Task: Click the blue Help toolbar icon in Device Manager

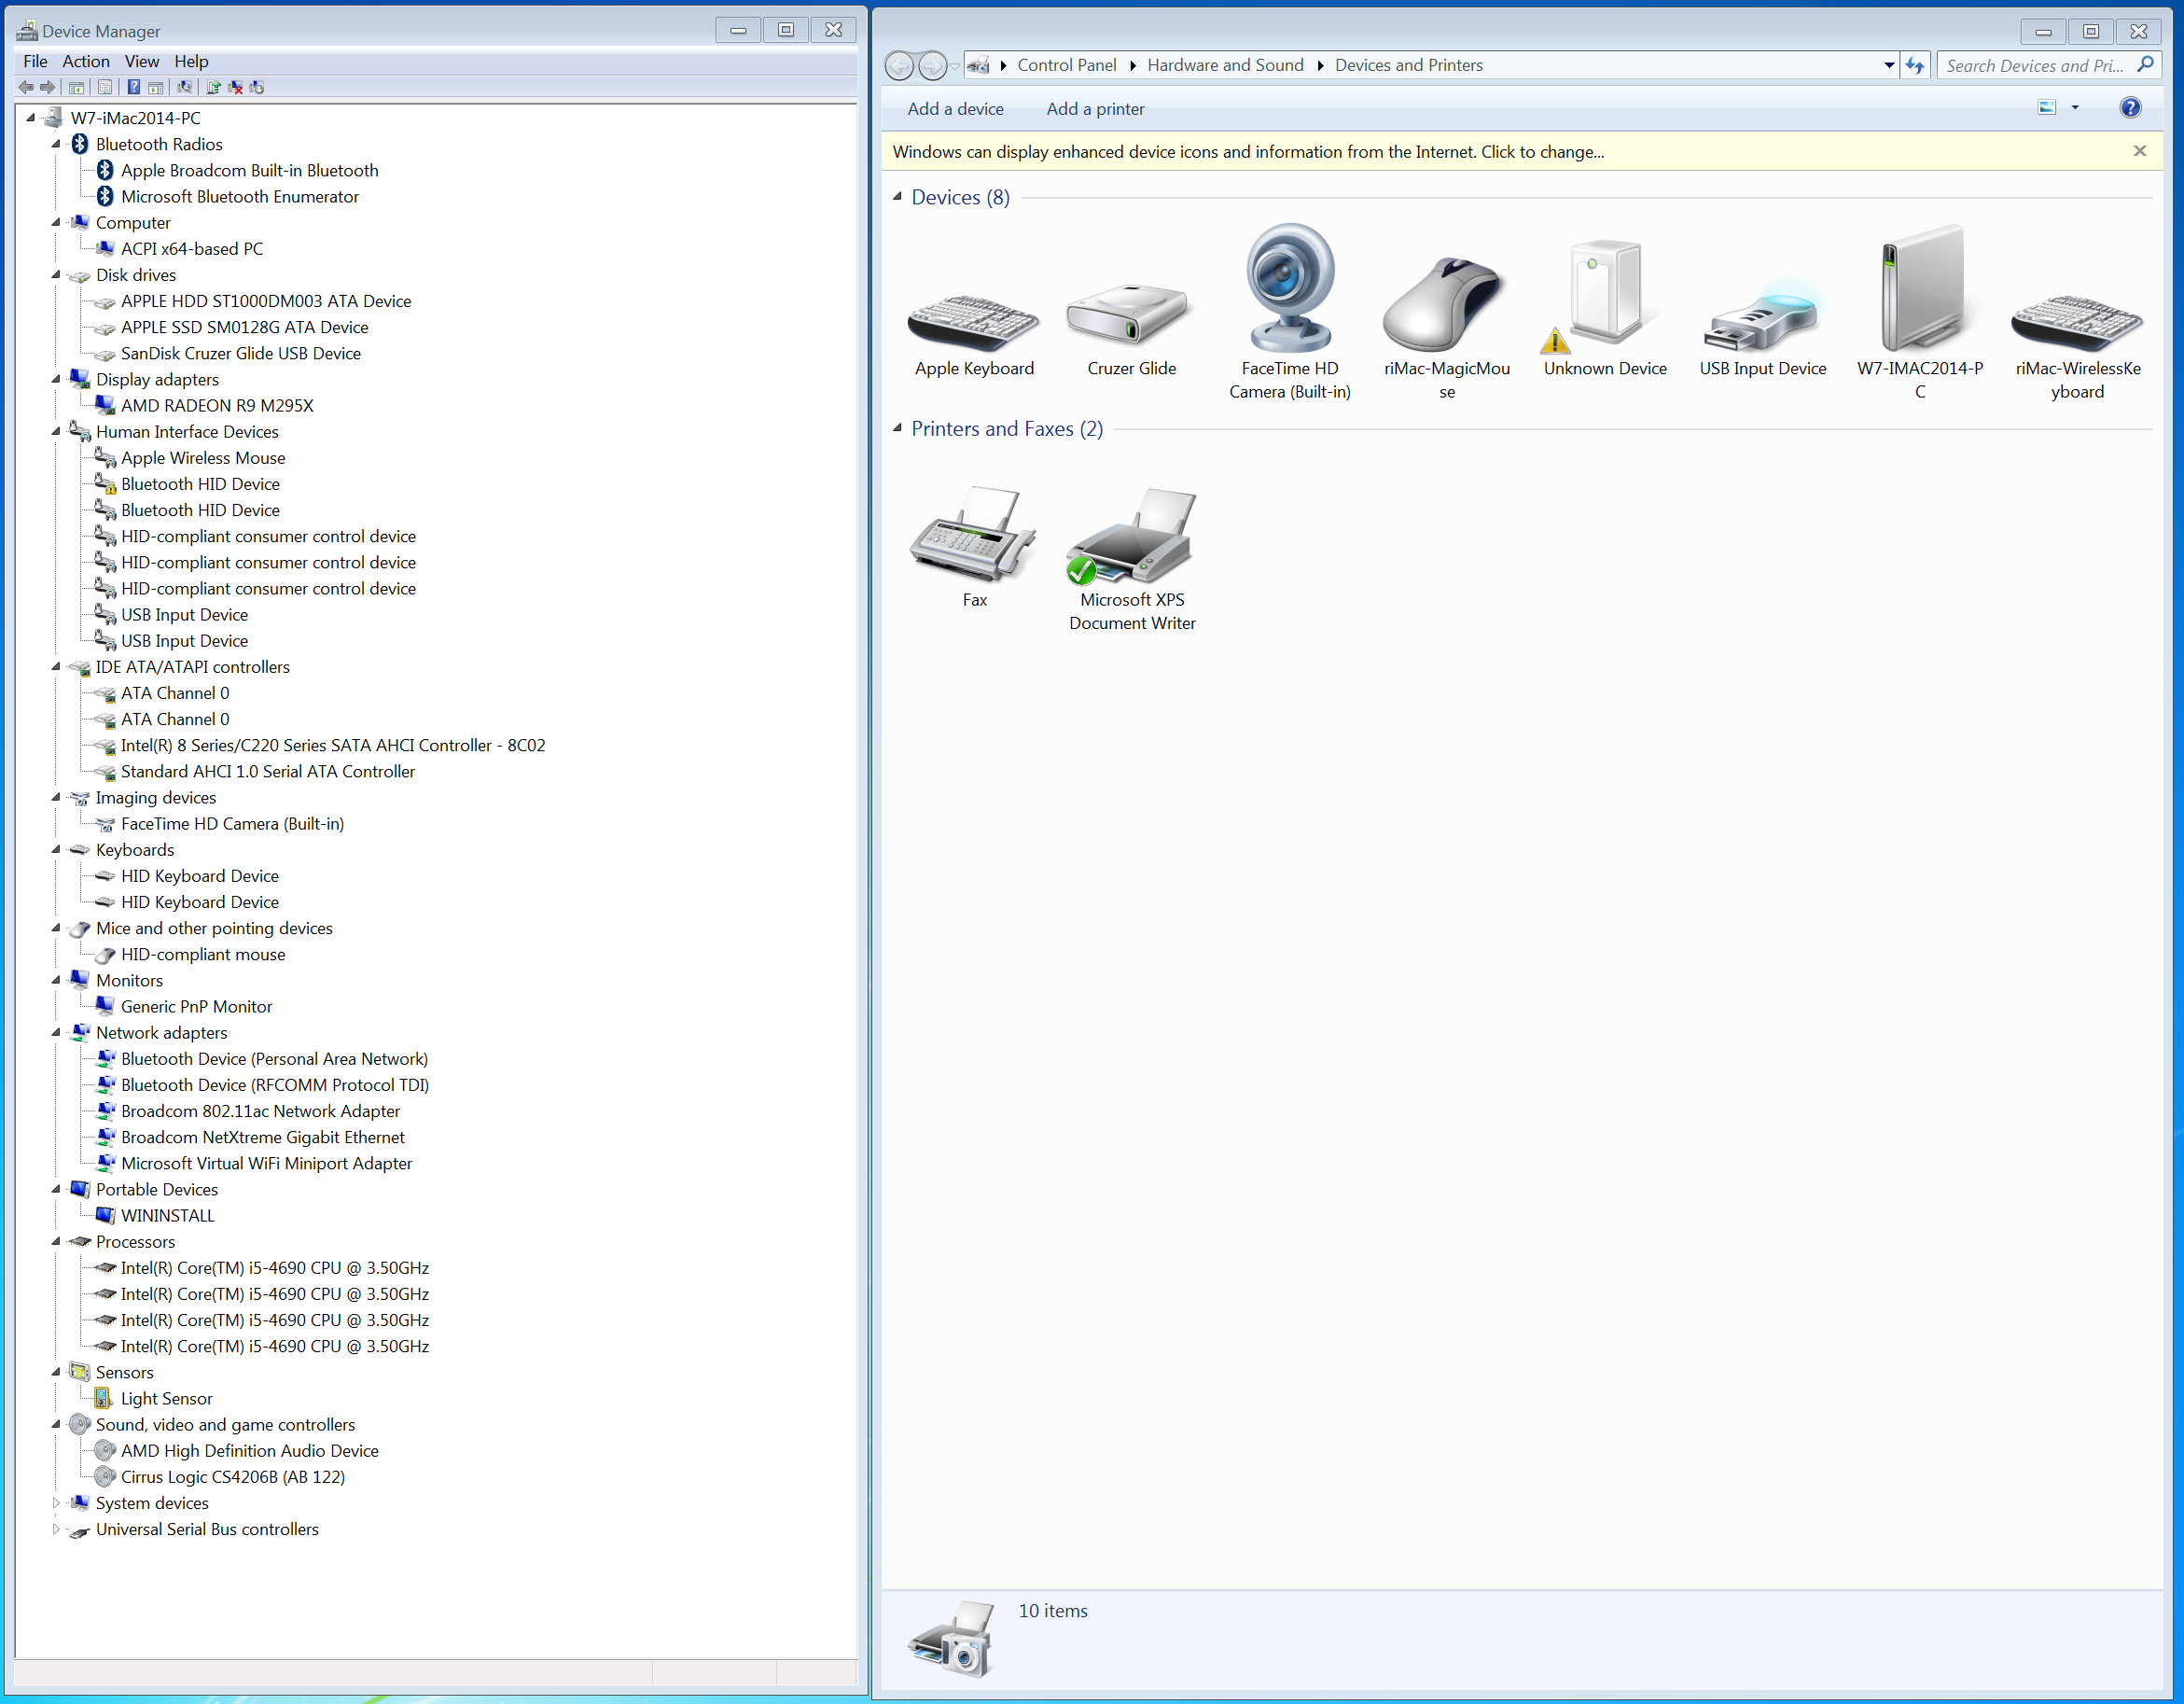Action: click(x=134, y=88)
